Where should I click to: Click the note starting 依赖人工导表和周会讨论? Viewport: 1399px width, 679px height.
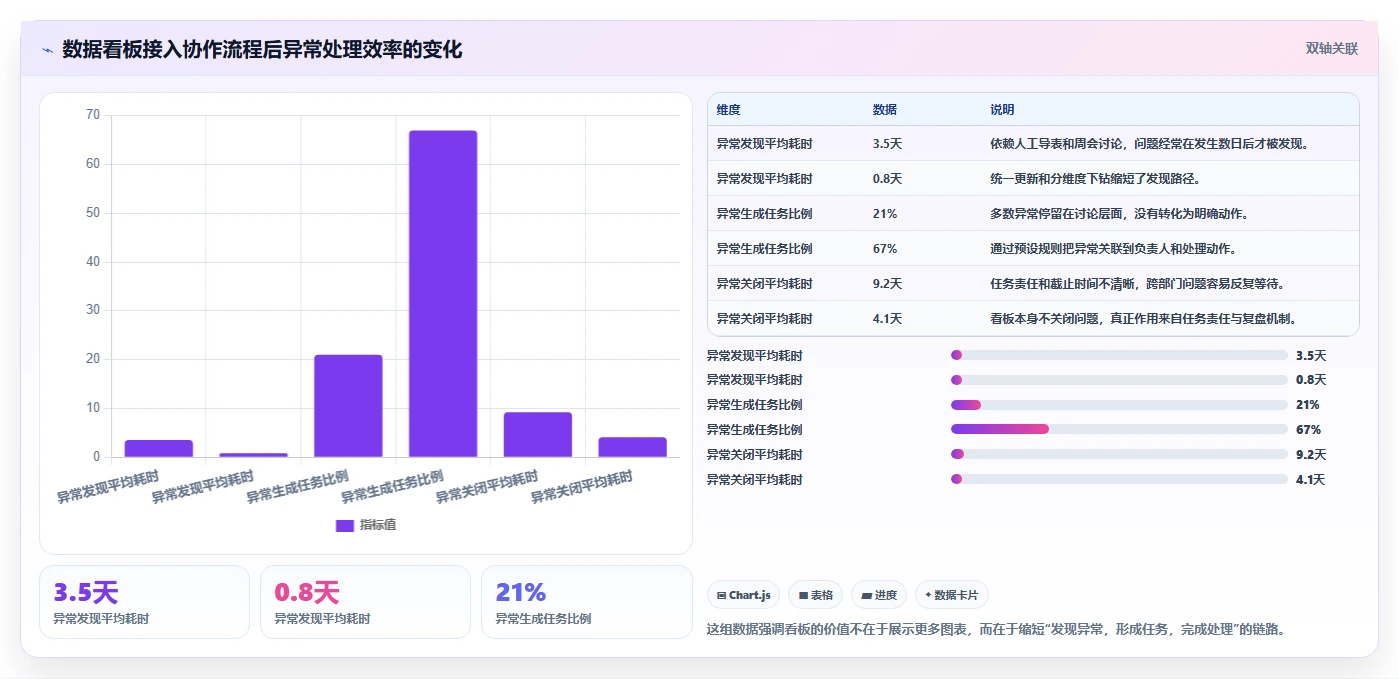(x=1150, y=144)
